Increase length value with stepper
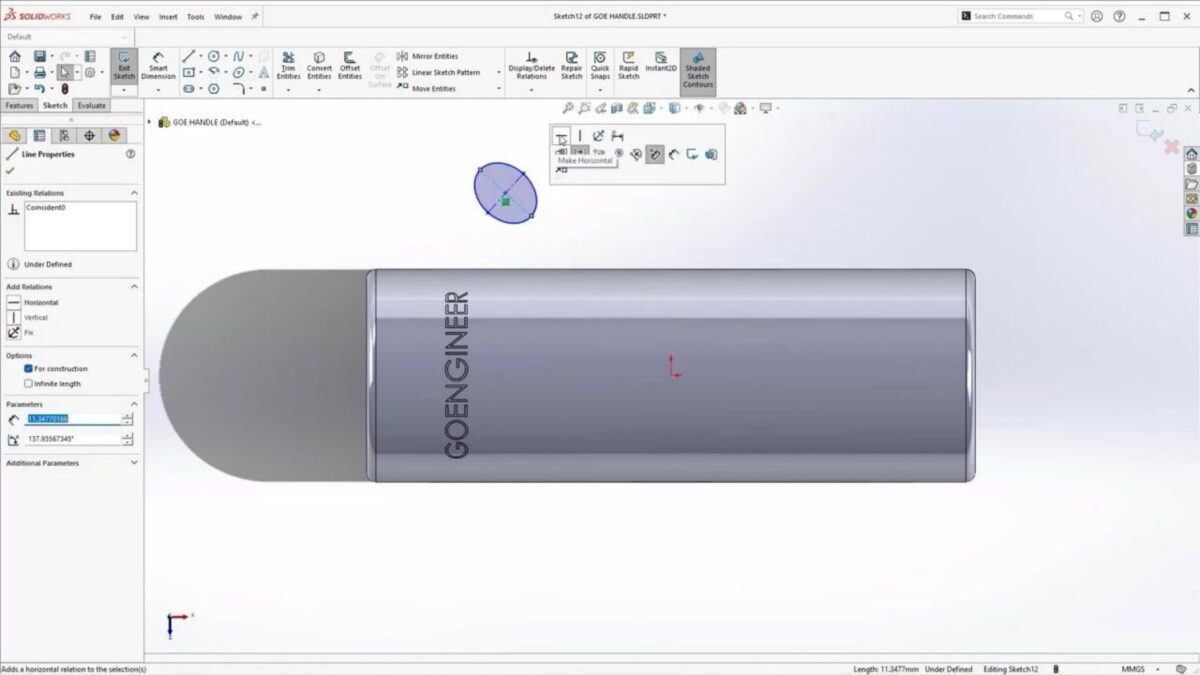Image resolution: width=1200 pixels, height=675 pixels. [x=127, y=416]
